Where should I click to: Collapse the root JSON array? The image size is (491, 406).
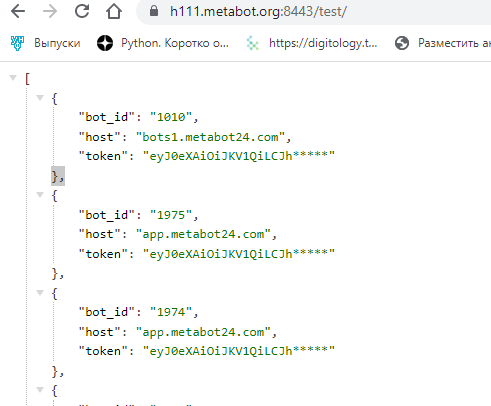(x=13, y=78)
